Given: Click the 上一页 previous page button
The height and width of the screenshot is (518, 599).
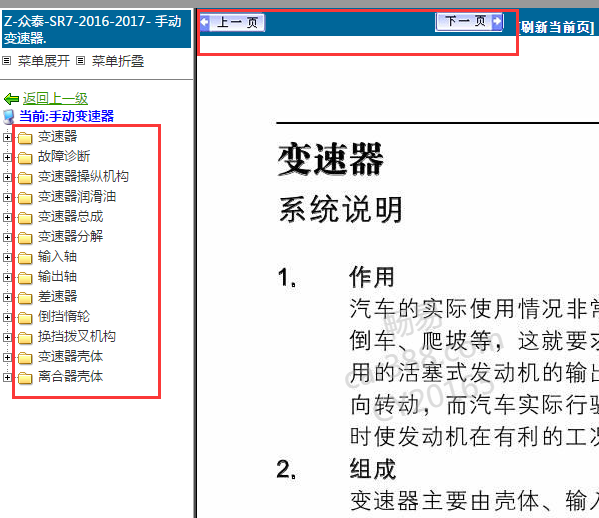Looking at the screenshot, I should [x=233, y=22].
